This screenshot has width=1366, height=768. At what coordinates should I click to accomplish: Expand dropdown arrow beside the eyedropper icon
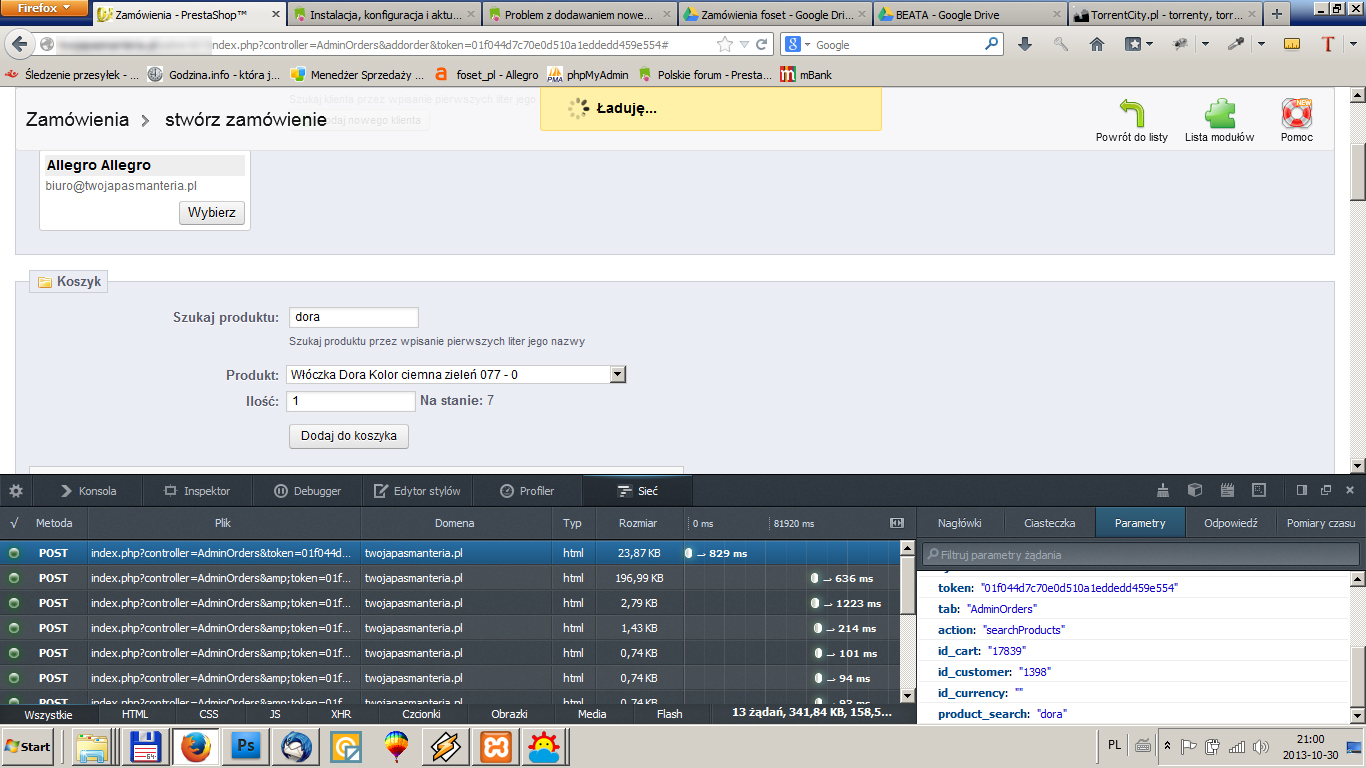pos(1261,44)
